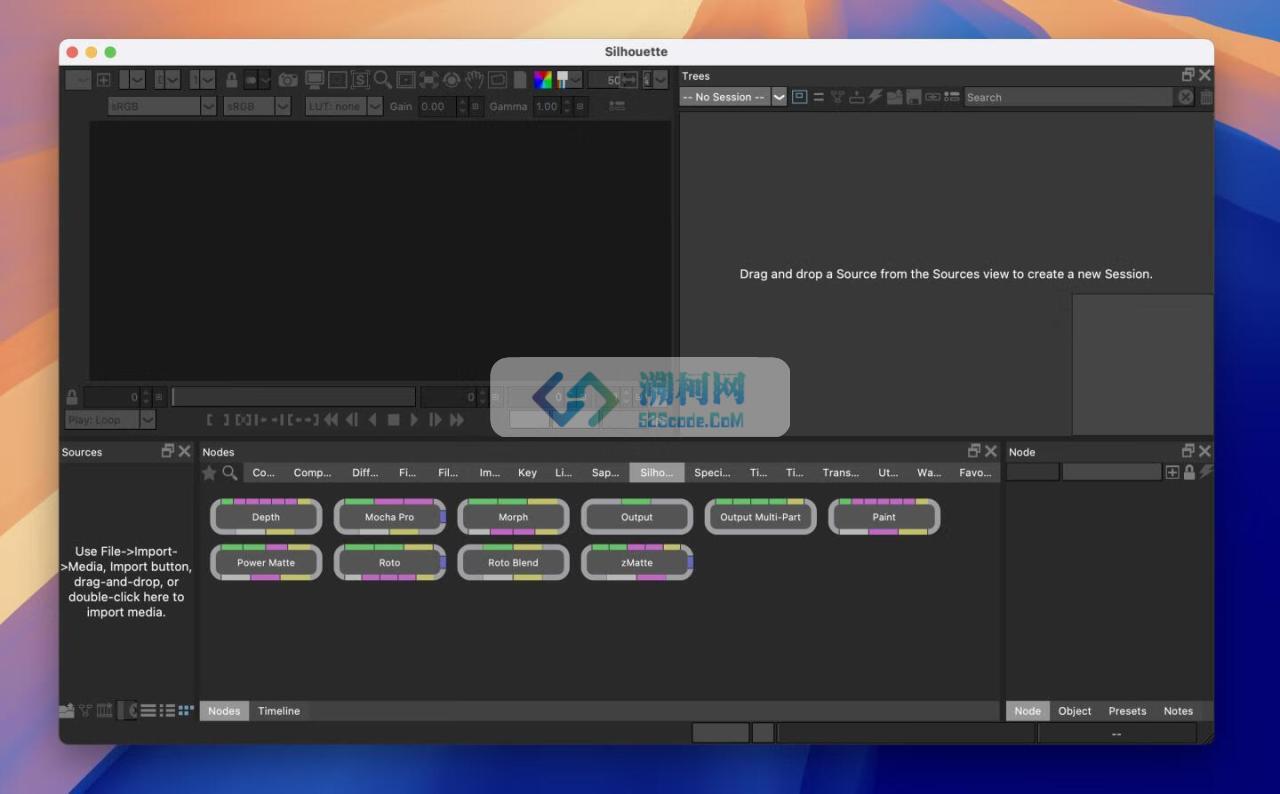The height and width of the screenshot is (794, 1280).
Task: Undock the Trees panel with float icon
Action: pos(1188,75)
